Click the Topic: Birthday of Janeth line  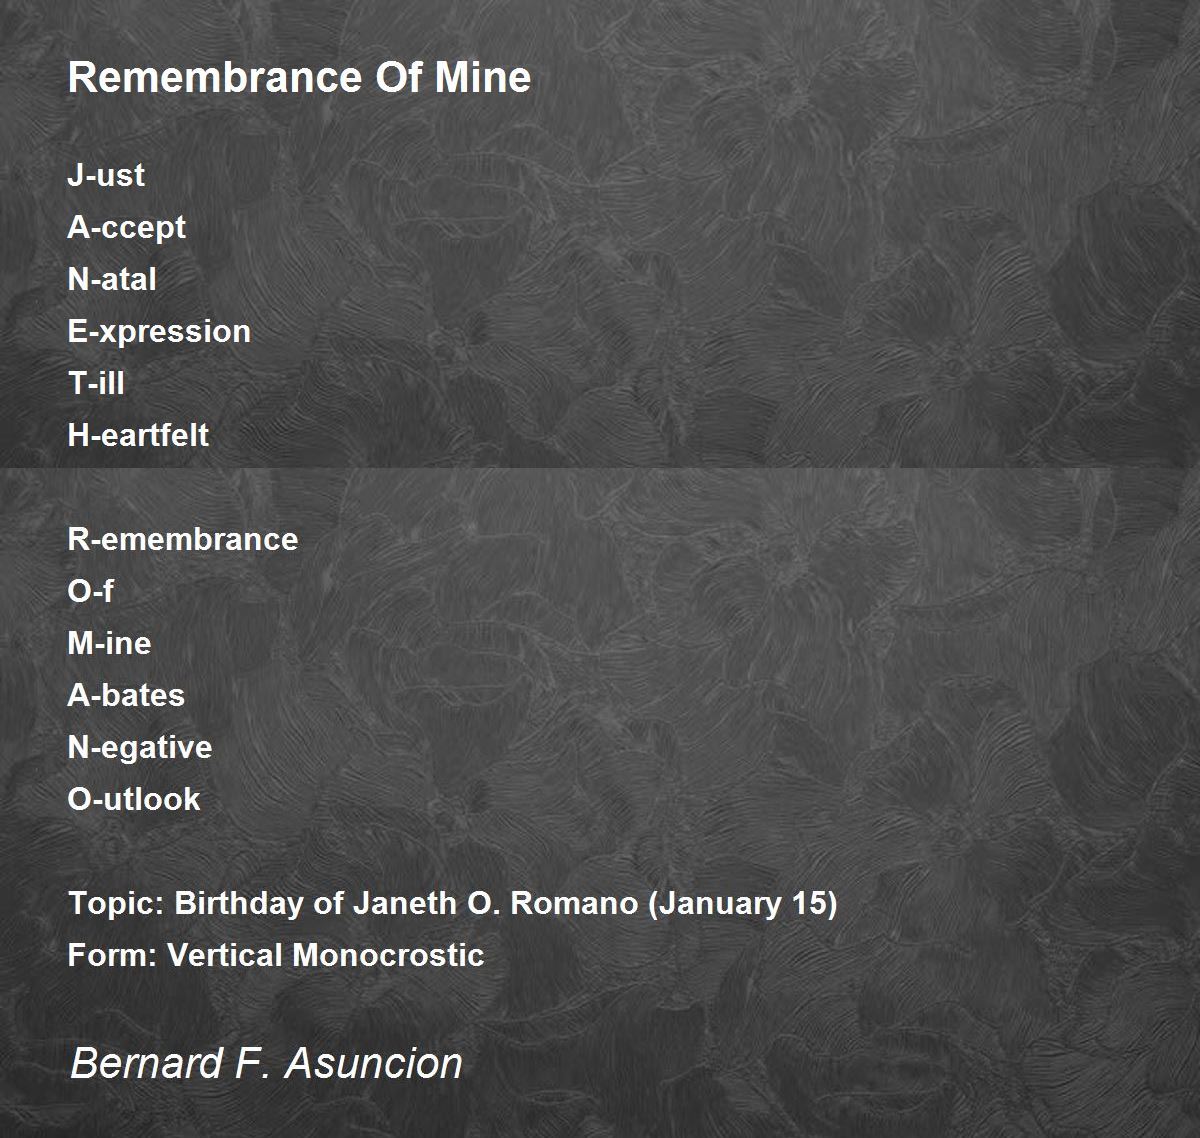click(x=452, y=904)
